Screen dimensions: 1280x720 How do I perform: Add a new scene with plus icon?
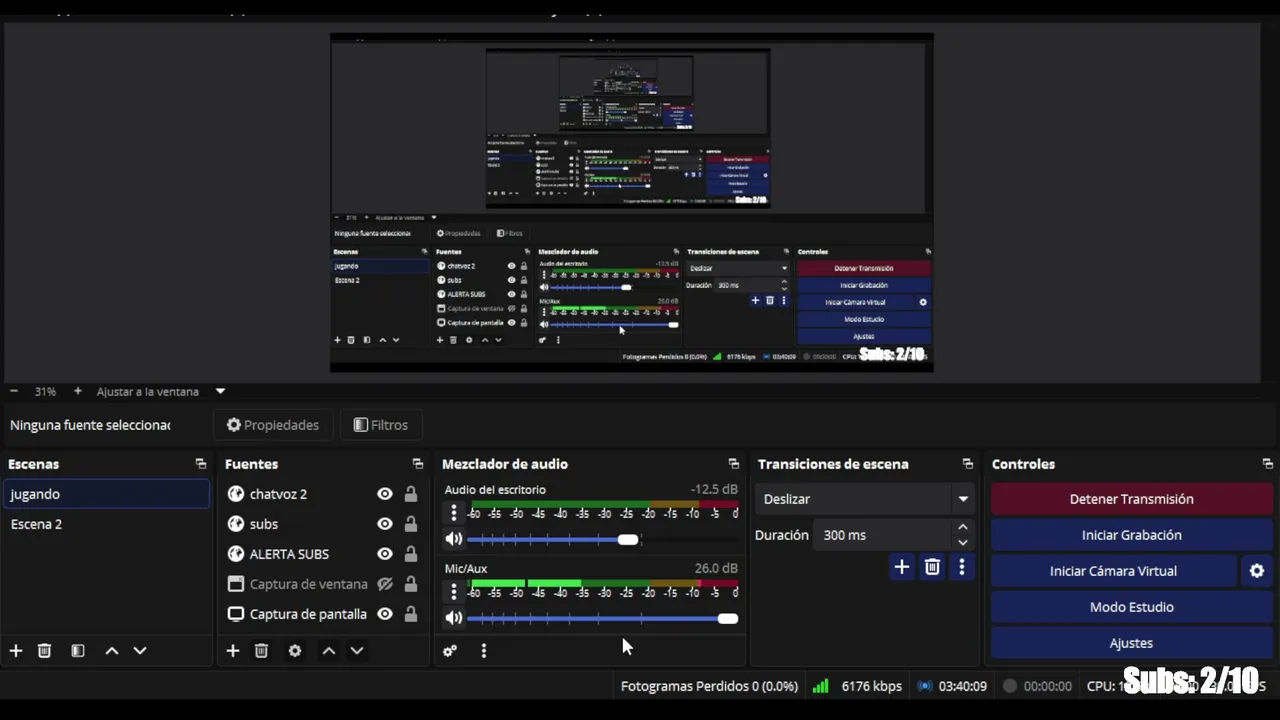click(x=16, y=651)
